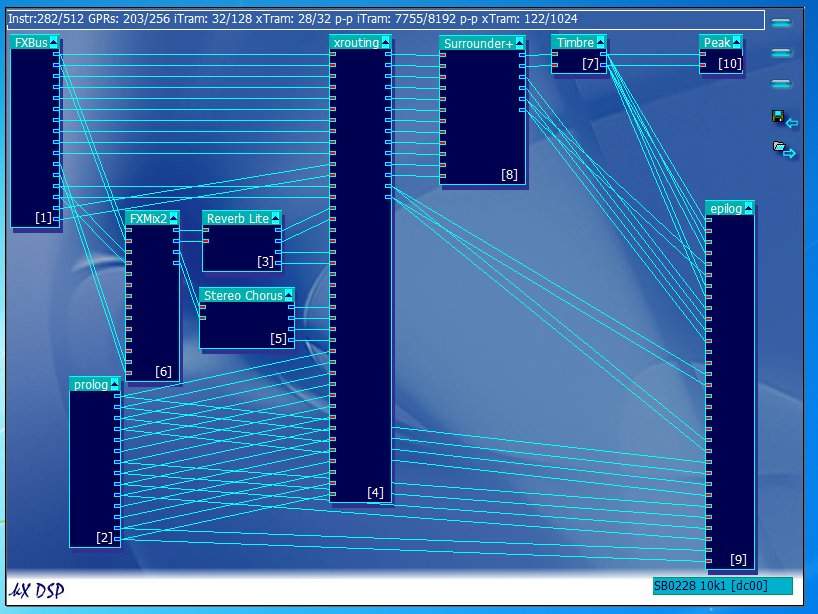
Task: Select the Peak module title
Action: click(717, 42)
